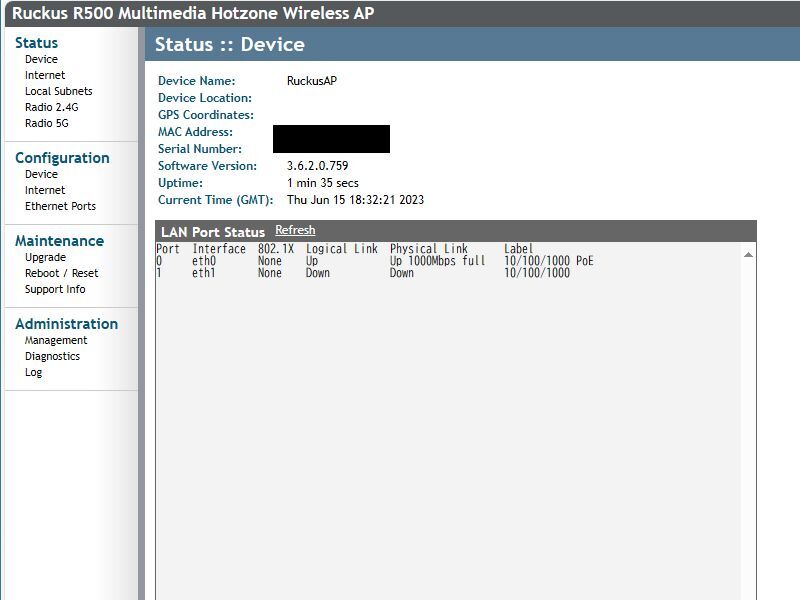View Radio 5G status
800x600 pixels.
(46, 123)
